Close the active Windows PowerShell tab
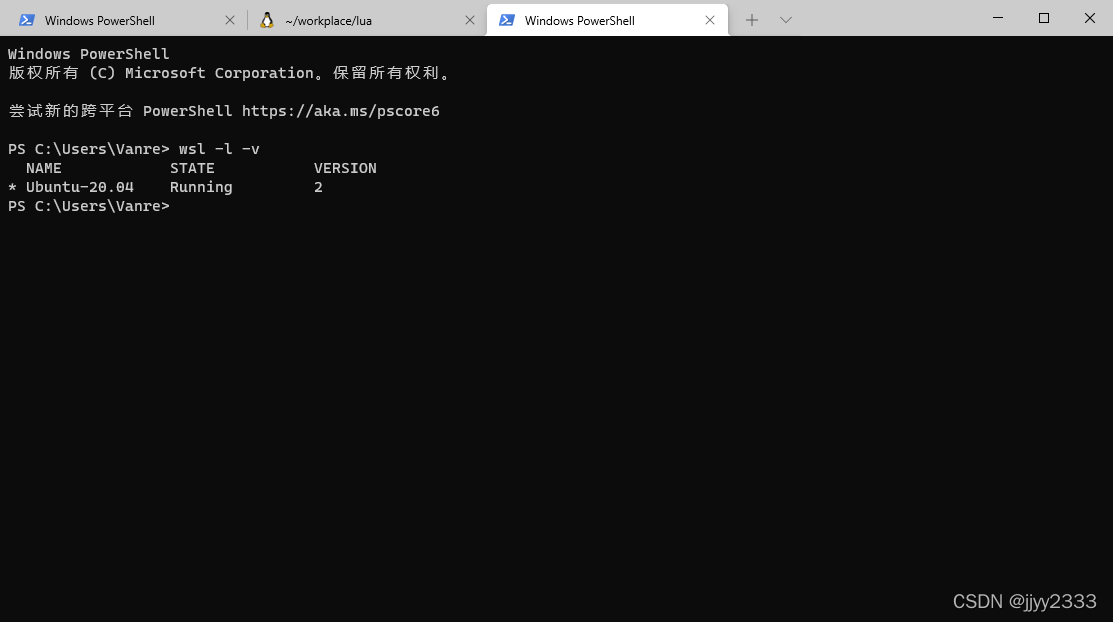The image size is (1113, 622). point(709,21)
